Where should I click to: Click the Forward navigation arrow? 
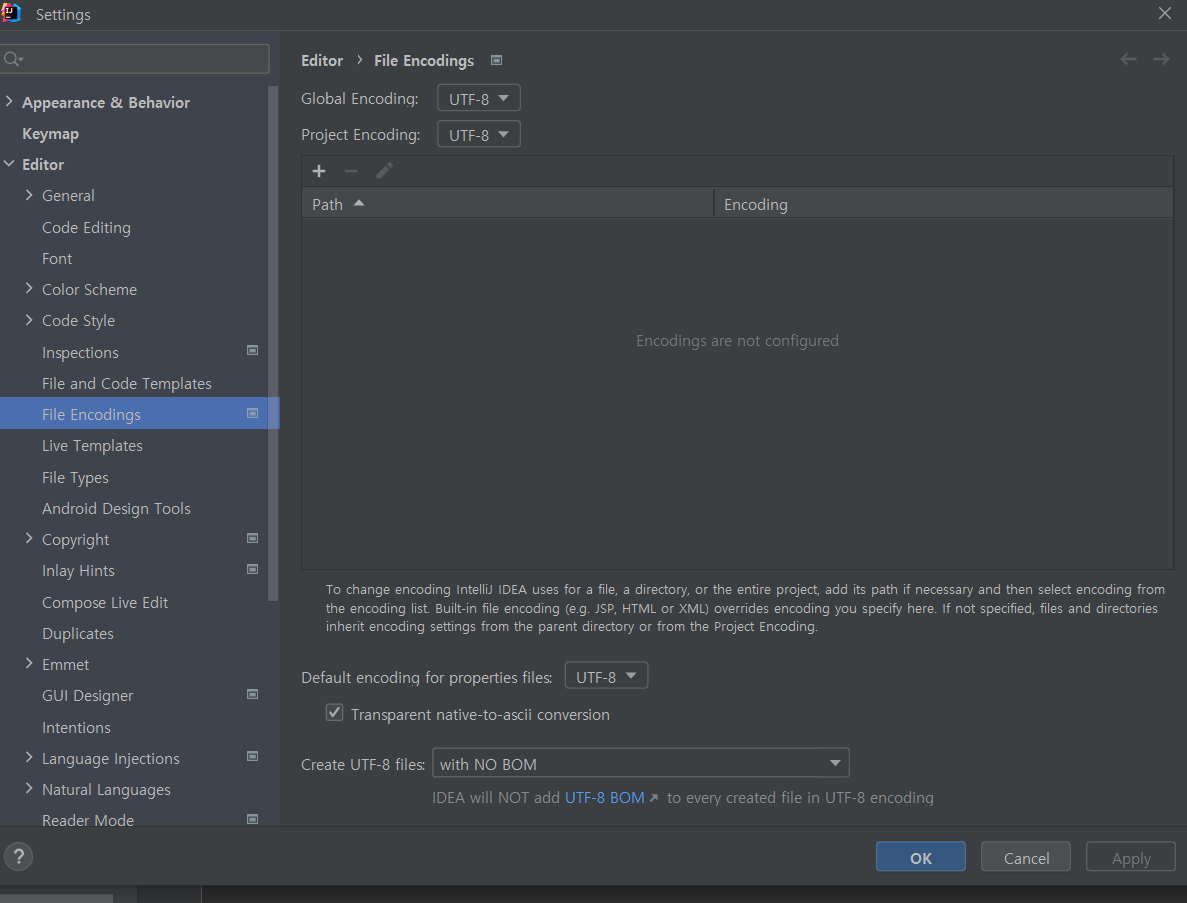click(x=1161, y=59)
